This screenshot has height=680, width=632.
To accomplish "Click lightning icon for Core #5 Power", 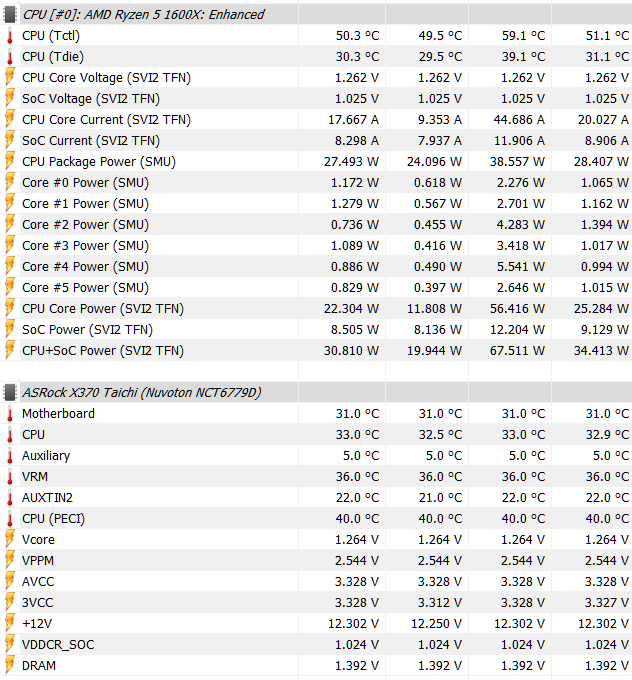I will [10, 288].
